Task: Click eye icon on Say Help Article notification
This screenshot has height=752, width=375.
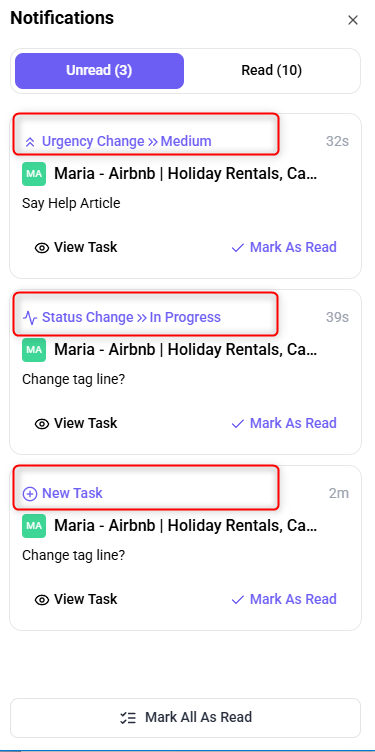Action: (x=42, y=248)
